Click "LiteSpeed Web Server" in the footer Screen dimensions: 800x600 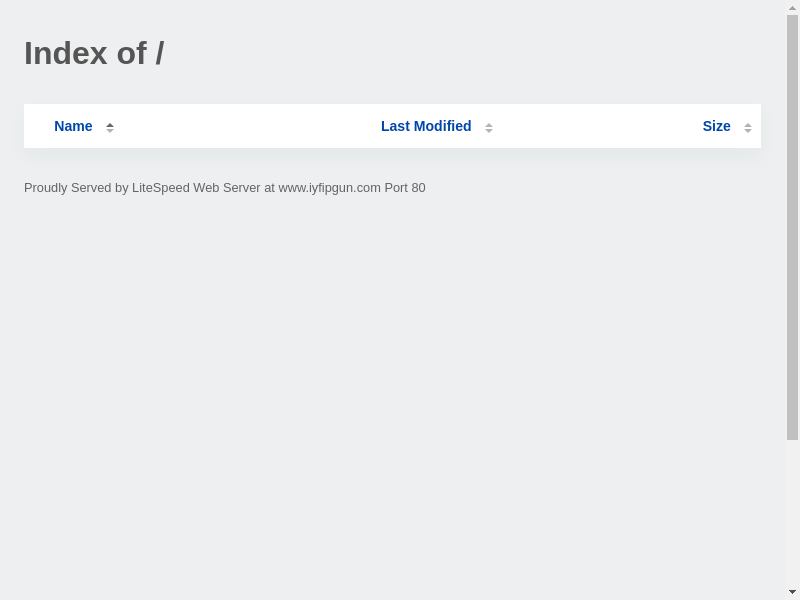[x=196, y=188]
